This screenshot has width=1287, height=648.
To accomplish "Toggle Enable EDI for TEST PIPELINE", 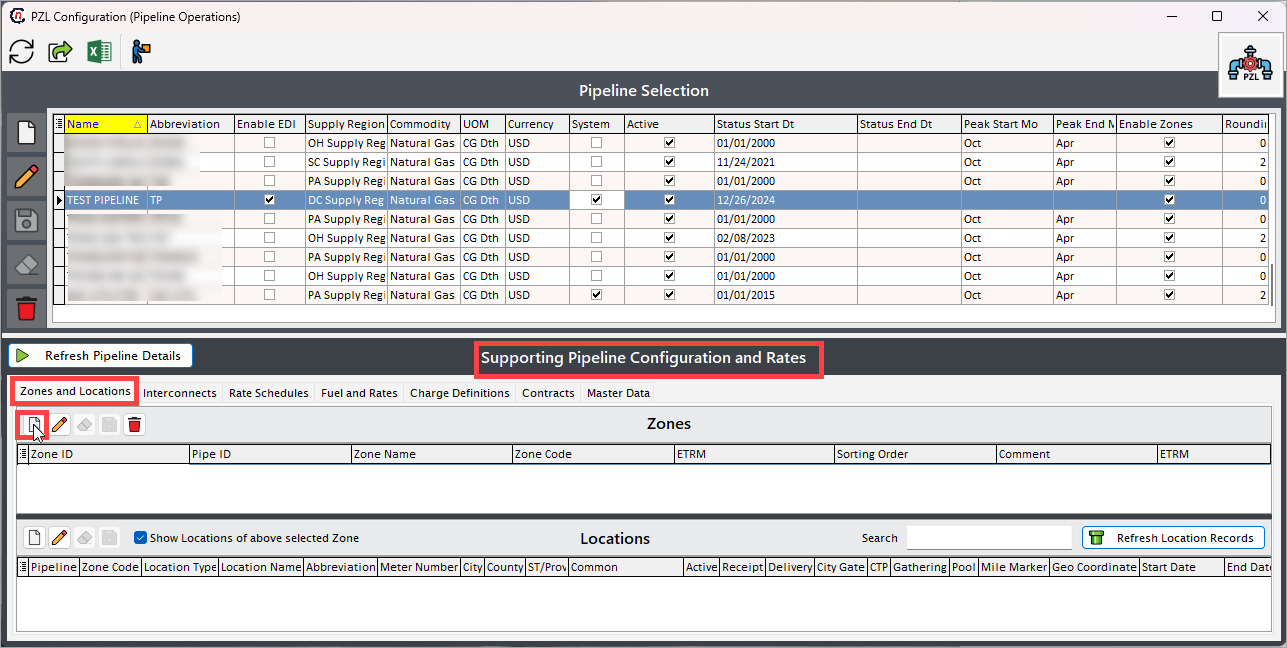I will click(x=269, y=200).
